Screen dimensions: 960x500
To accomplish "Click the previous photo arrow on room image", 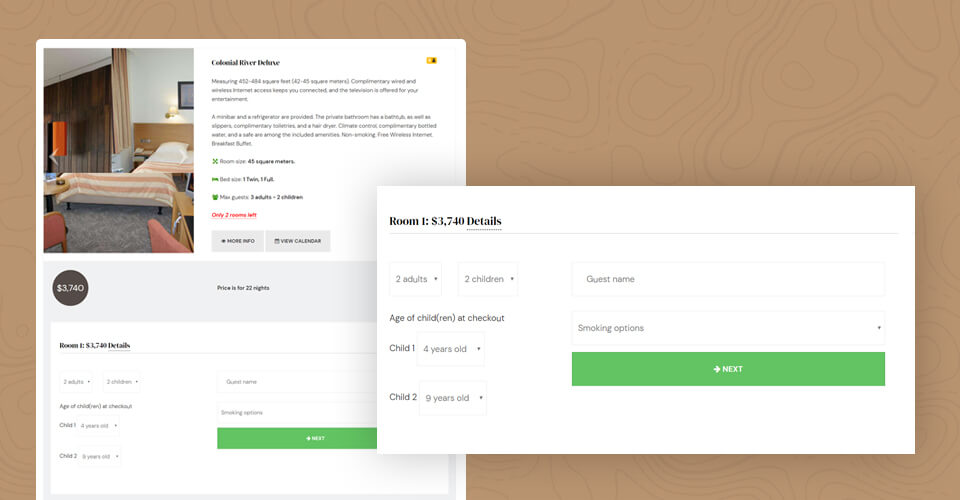I will click(x=54, y=158).
